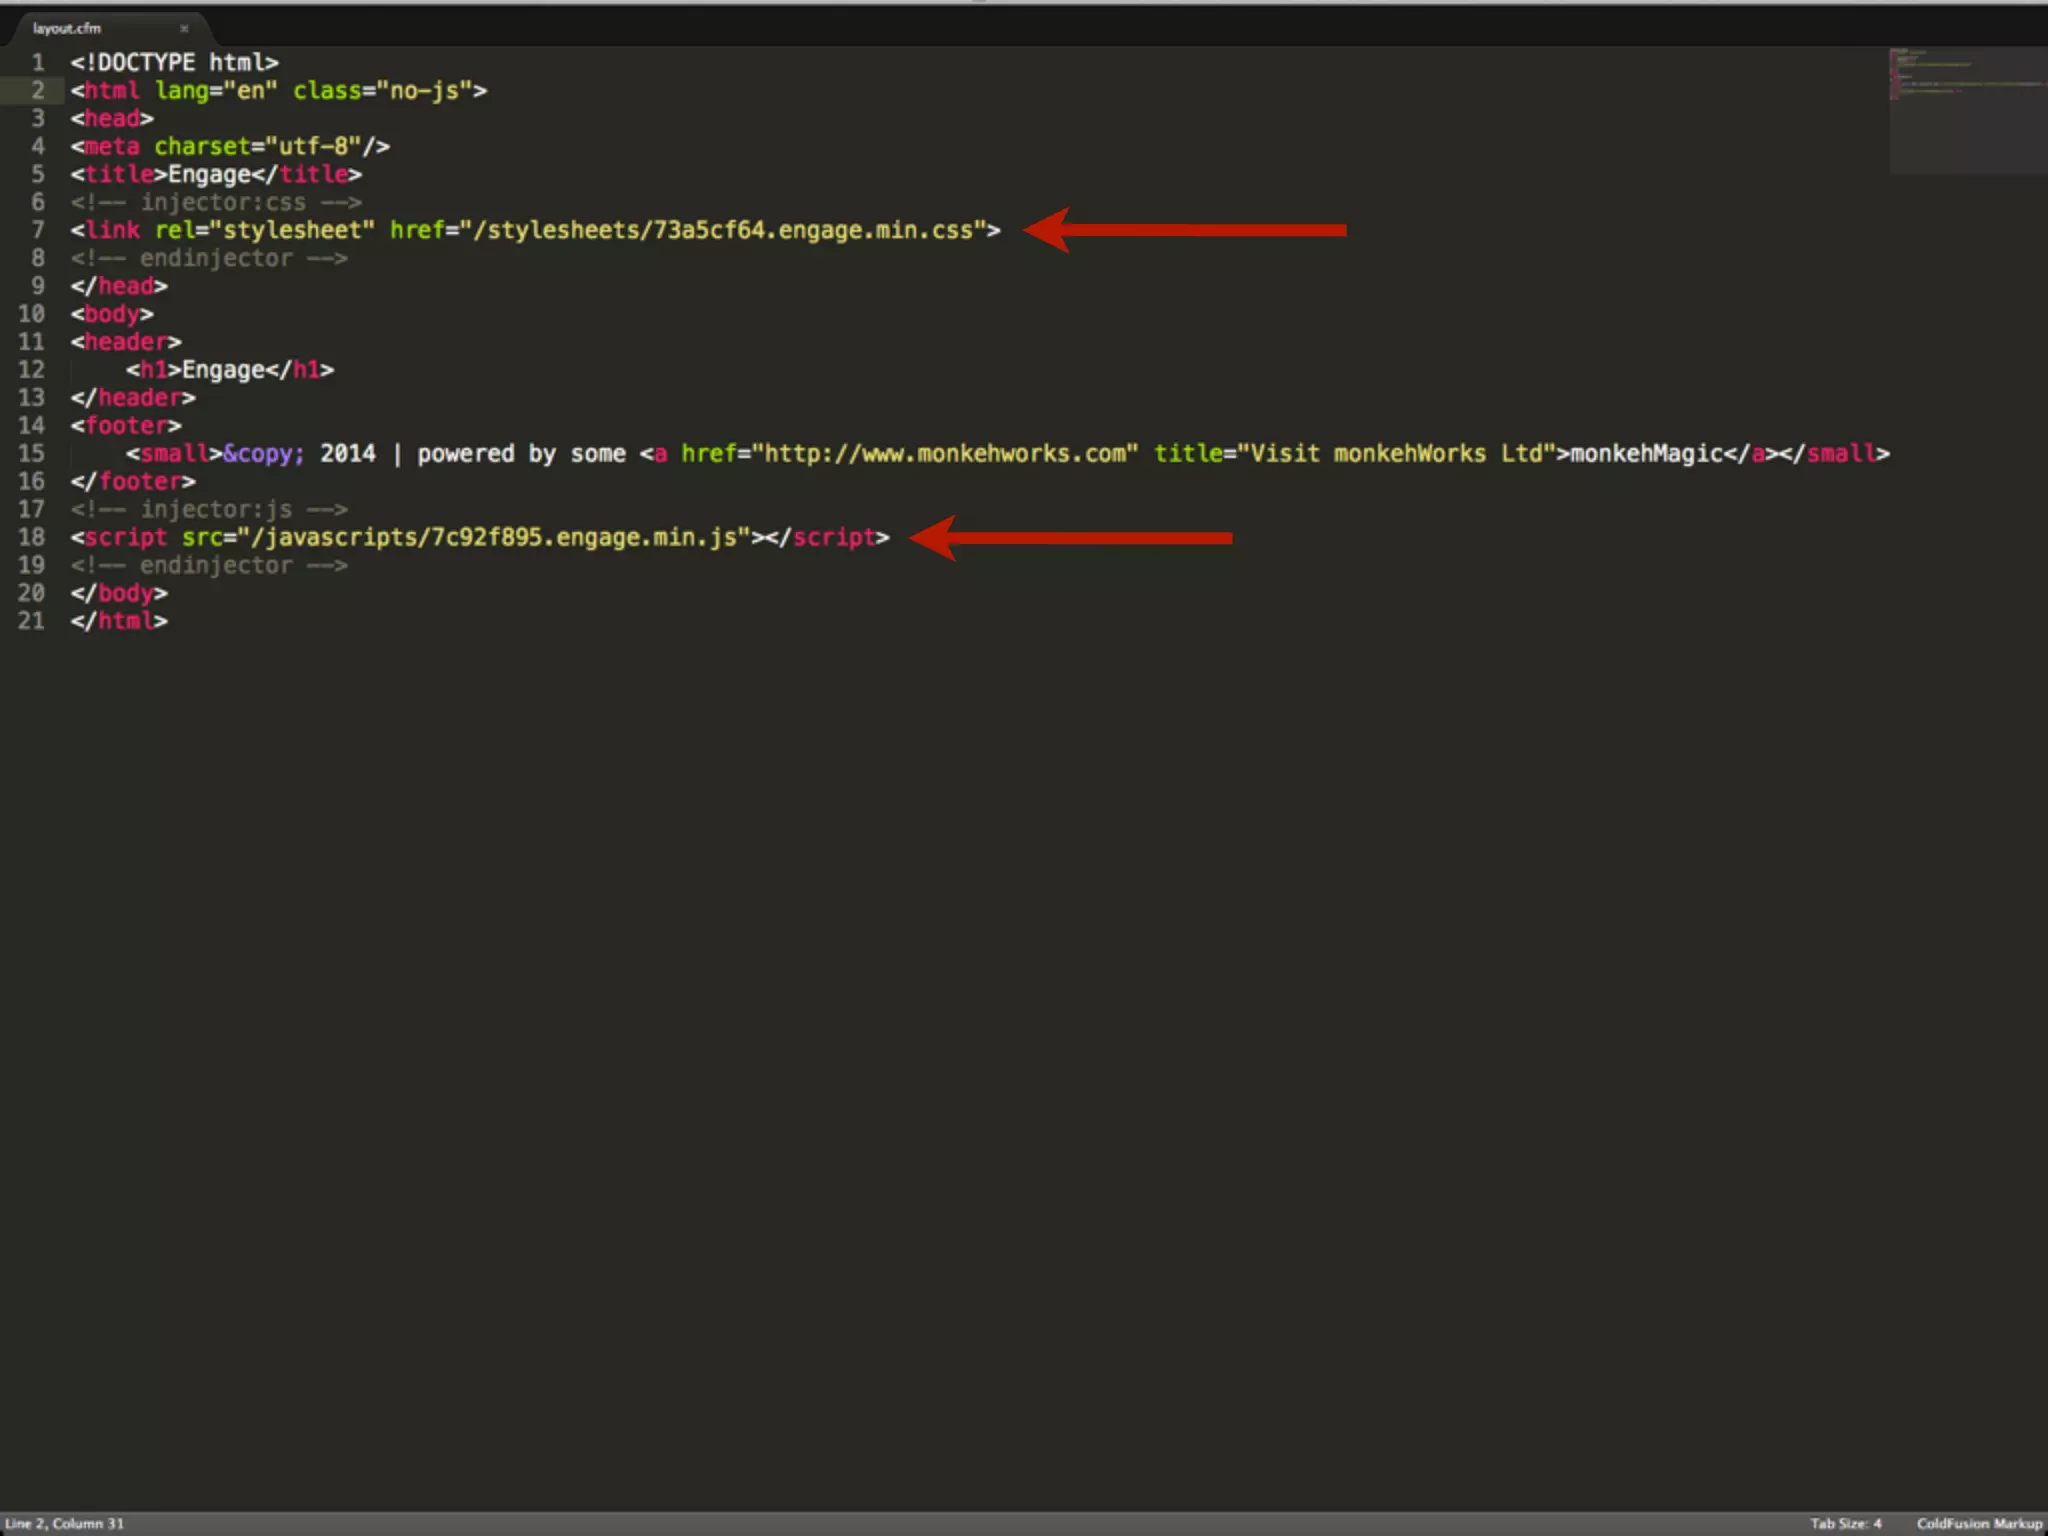The width and height of the screenshot is (2048, 1536).
Task: Click the red arrow beside stylesheet link
Action: point(1185,230)
